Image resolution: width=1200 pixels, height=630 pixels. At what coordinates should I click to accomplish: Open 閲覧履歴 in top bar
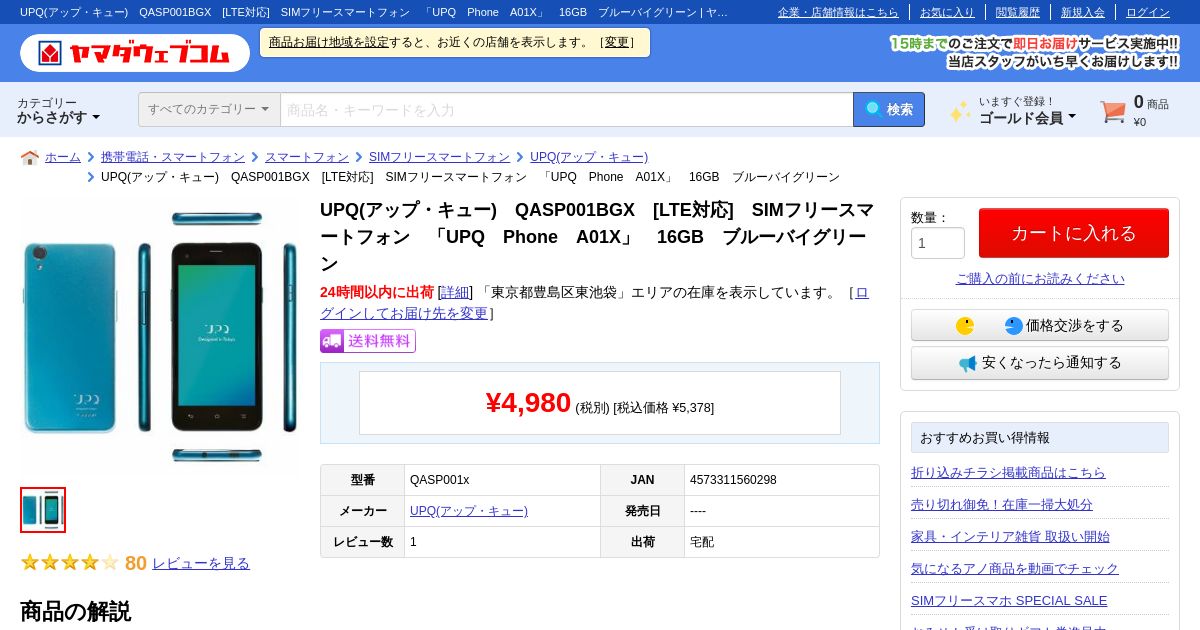click(x=1018, y=12)
